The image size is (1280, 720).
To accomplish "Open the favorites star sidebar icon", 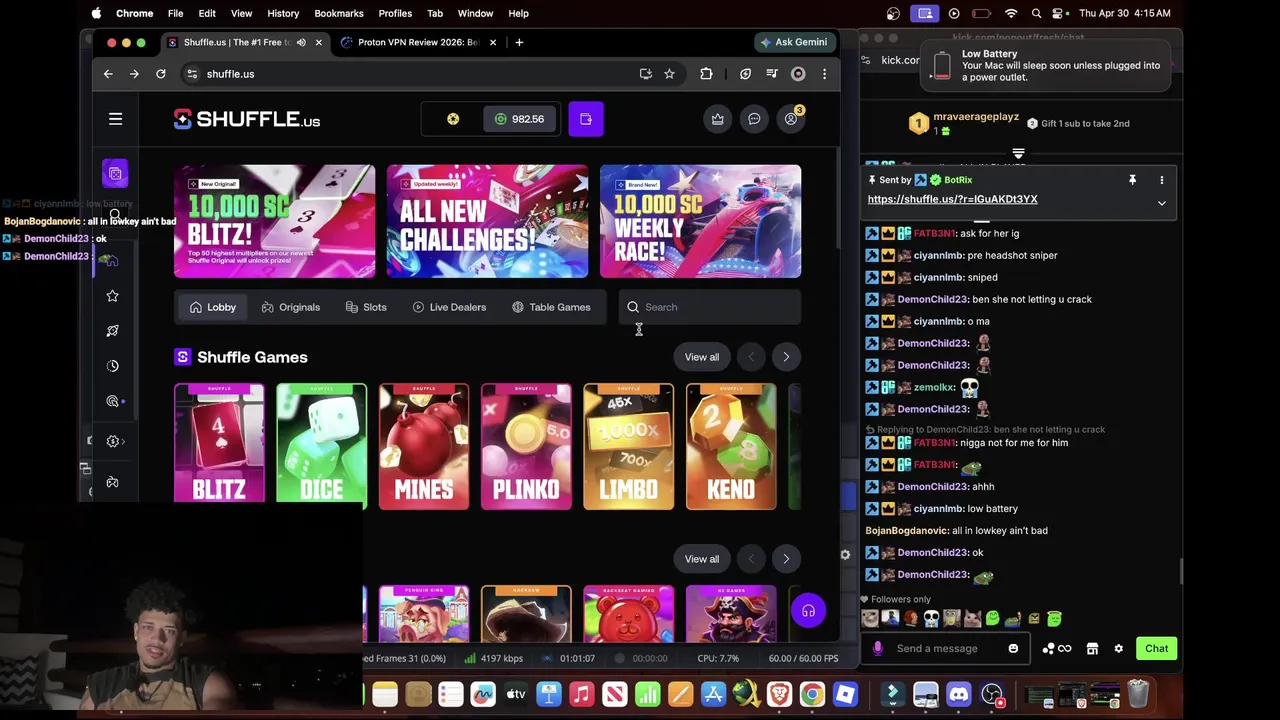I will pos(112,295).
